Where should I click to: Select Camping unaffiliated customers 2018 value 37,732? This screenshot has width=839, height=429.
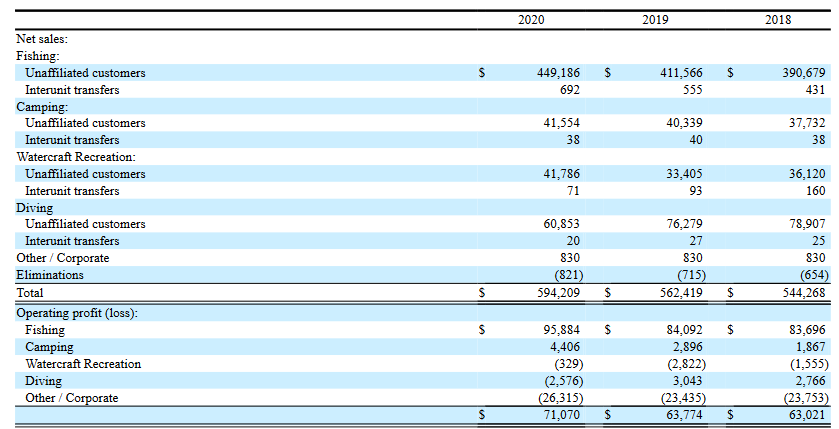805,123
